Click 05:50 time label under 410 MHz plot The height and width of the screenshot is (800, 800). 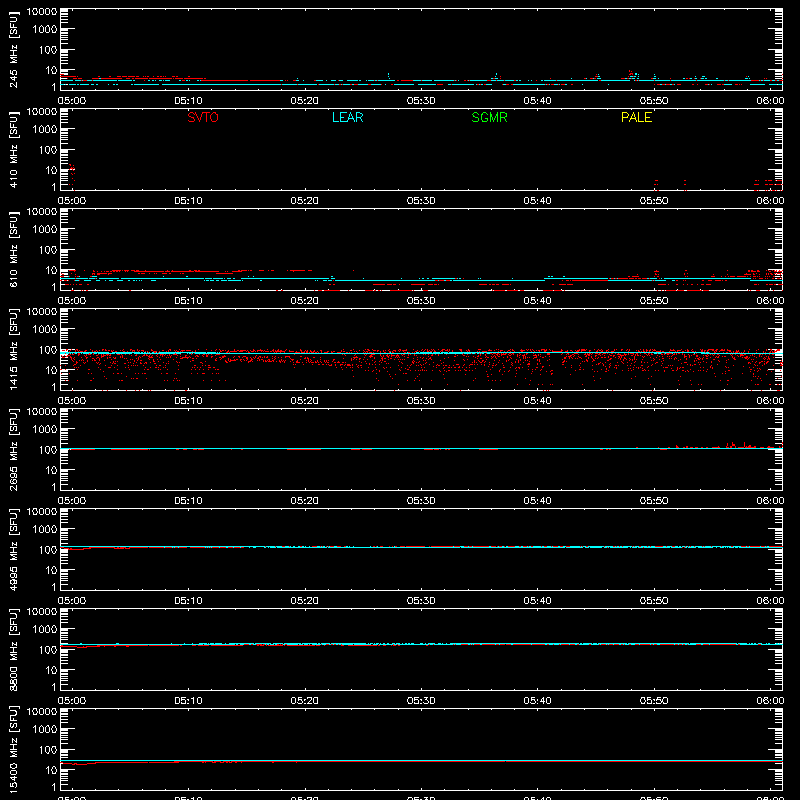tap(654, 201)
